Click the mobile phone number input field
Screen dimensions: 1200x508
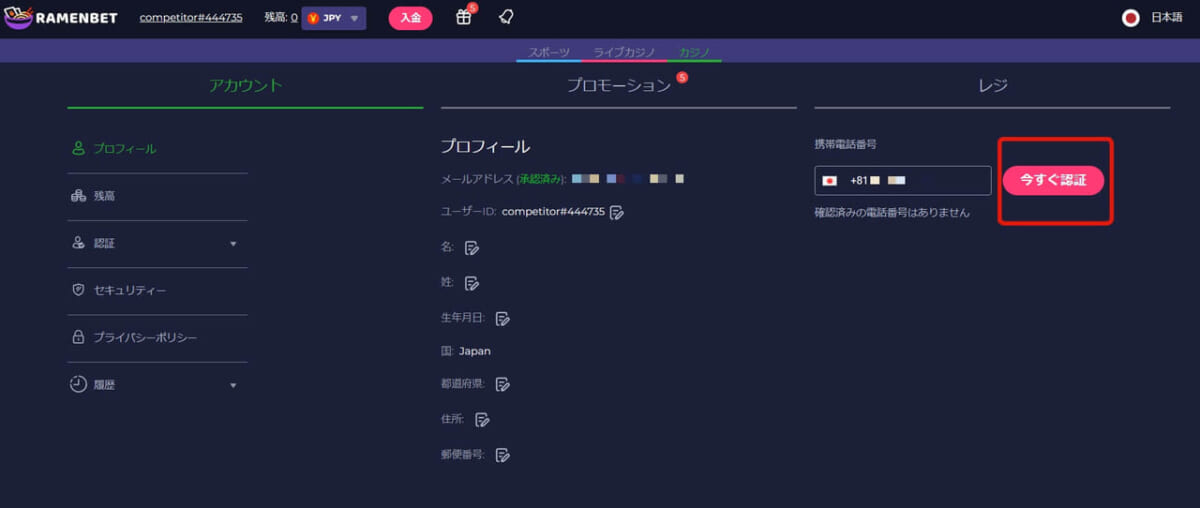[x=903, y=181]
